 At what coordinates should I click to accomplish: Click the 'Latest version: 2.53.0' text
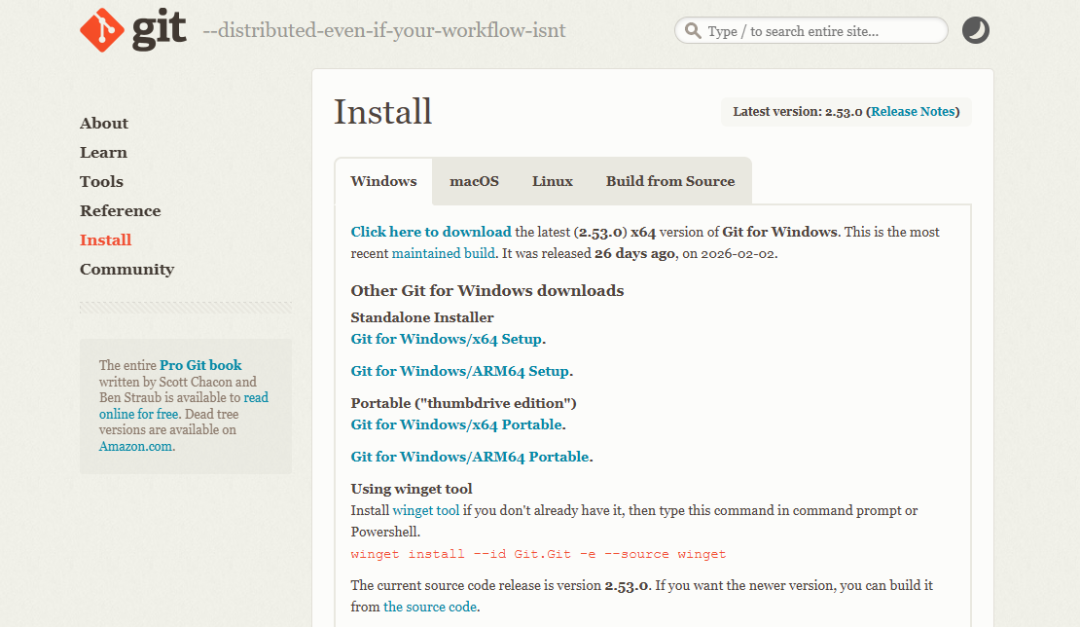(798, 112)
